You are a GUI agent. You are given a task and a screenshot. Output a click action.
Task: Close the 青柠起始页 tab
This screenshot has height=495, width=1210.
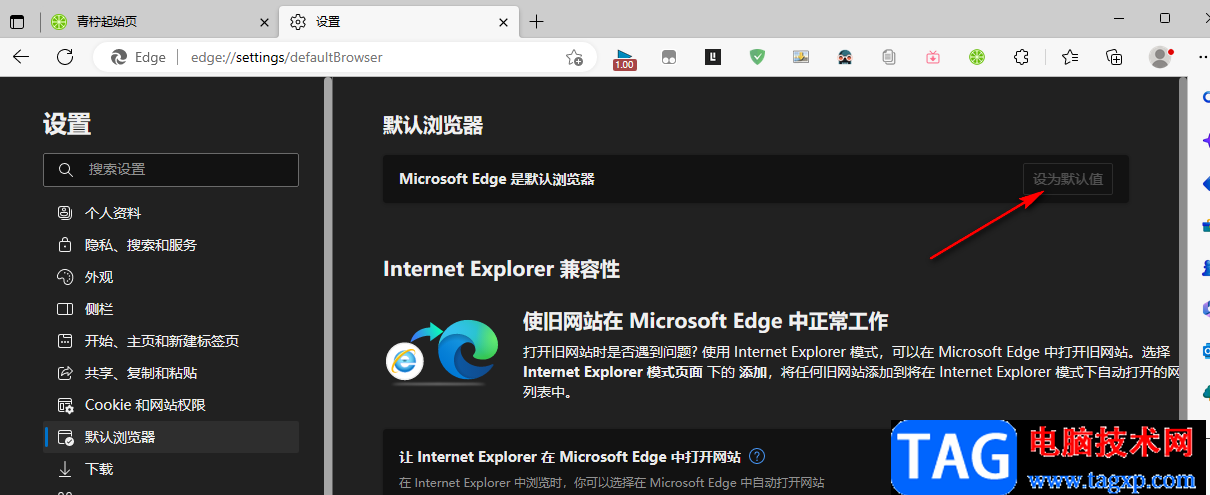click(264, 21)
